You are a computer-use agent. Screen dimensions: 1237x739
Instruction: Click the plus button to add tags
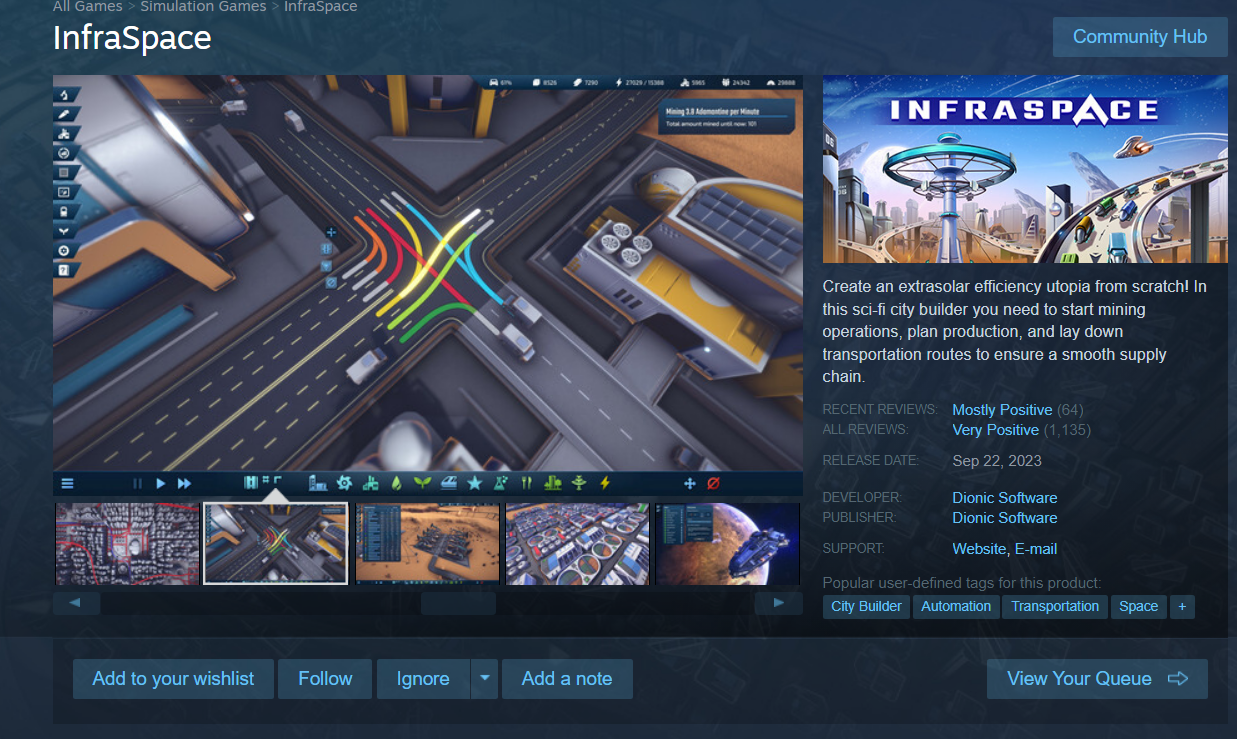click(1182, 606)
